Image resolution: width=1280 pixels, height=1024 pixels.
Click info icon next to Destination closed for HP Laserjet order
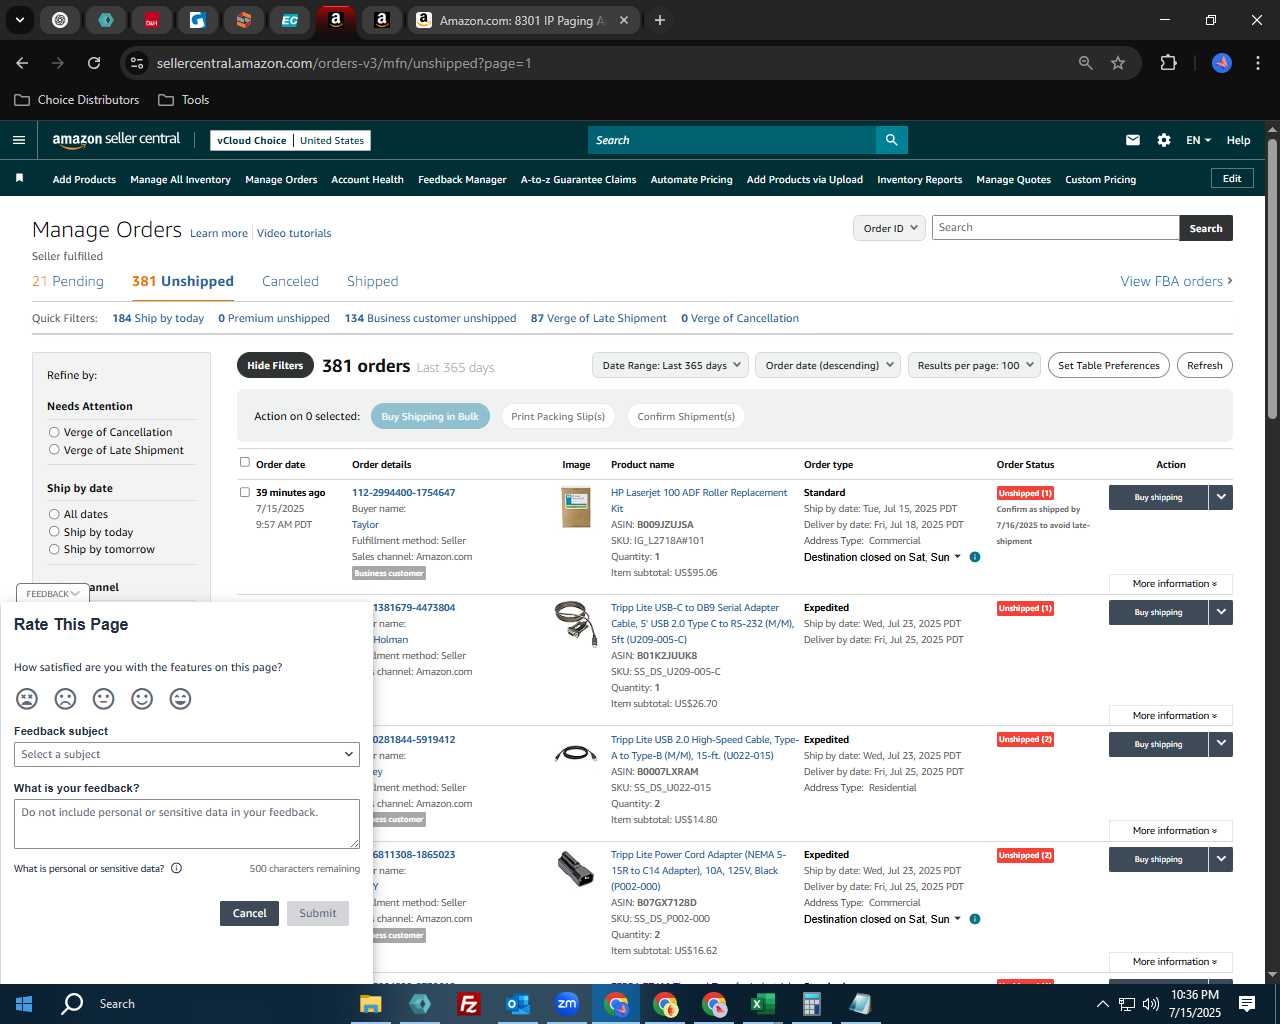point(975,557)
